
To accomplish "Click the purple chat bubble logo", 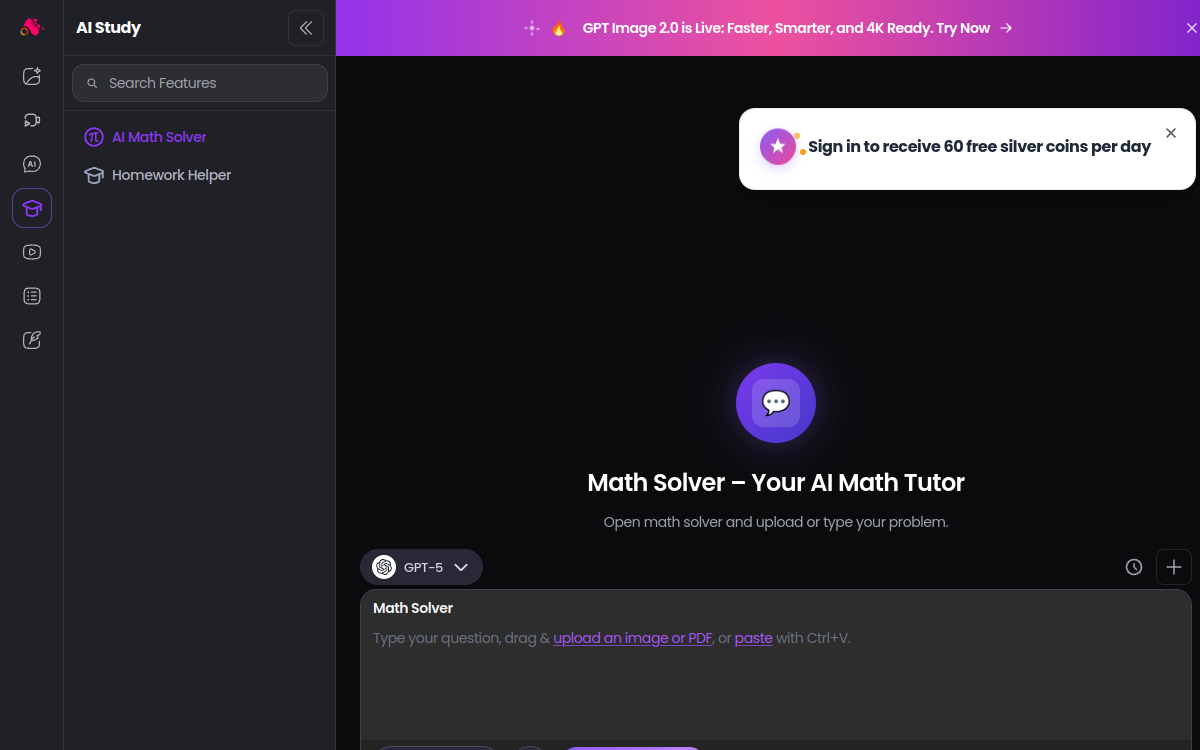I will (776, 403).
